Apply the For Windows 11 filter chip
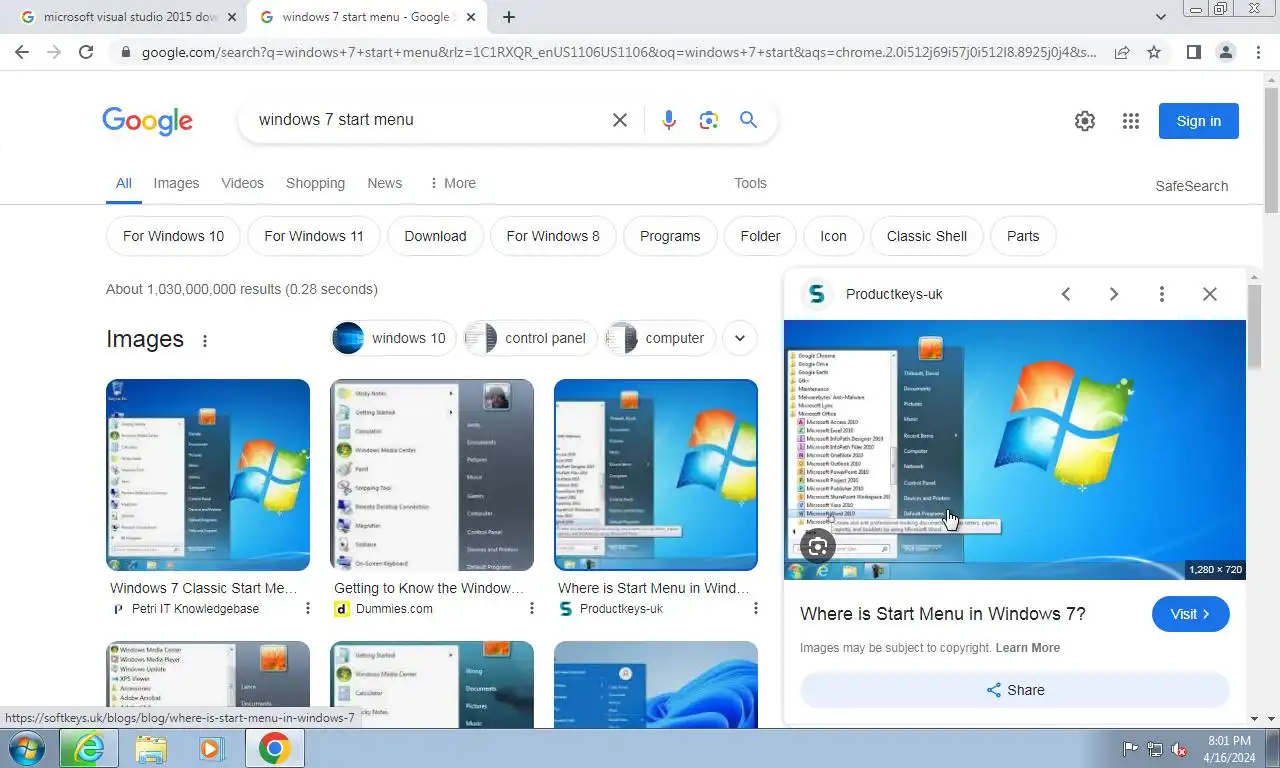This screenshot has width=1280, height=768. [x=314, y=236]
